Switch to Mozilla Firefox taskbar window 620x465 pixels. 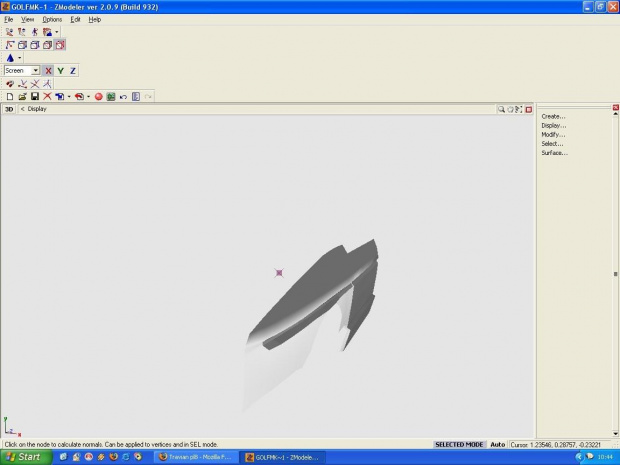coord(196,457)
